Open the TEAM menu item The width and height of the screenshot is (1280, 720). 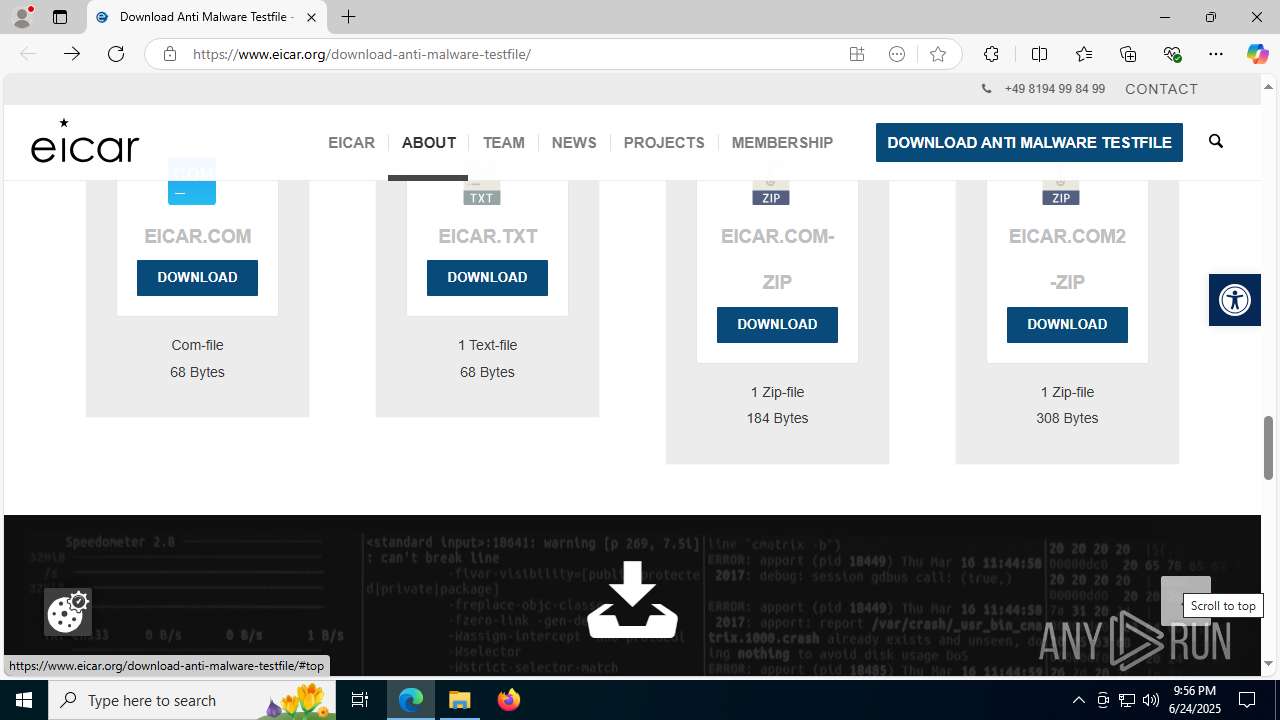503,143
